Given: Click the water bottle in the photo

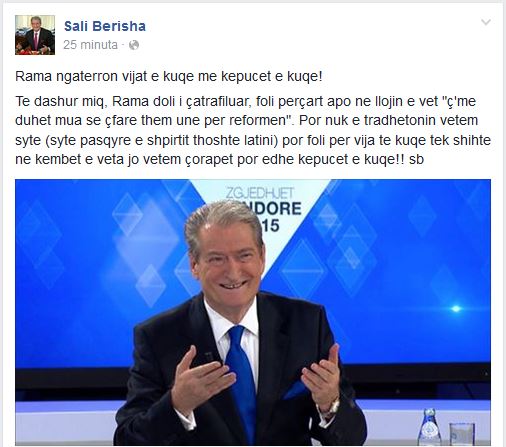Looking at the screenshot, I should 429,426.
